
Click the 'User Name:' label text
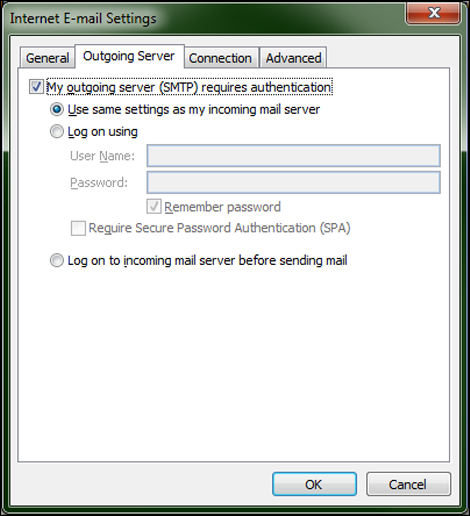(102, 156)
